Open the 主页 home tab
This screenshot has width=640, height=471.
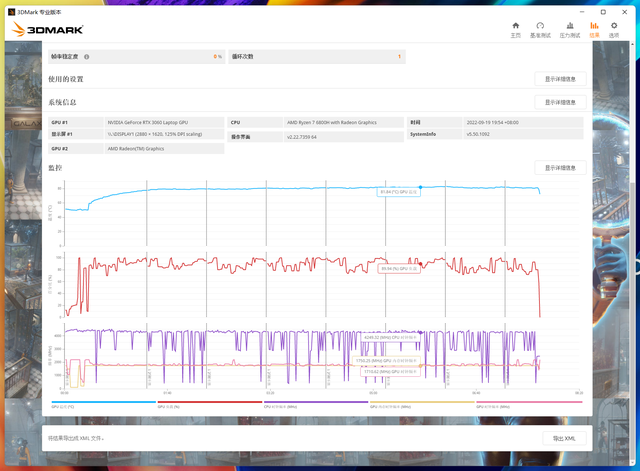click(x=516, y=30)
